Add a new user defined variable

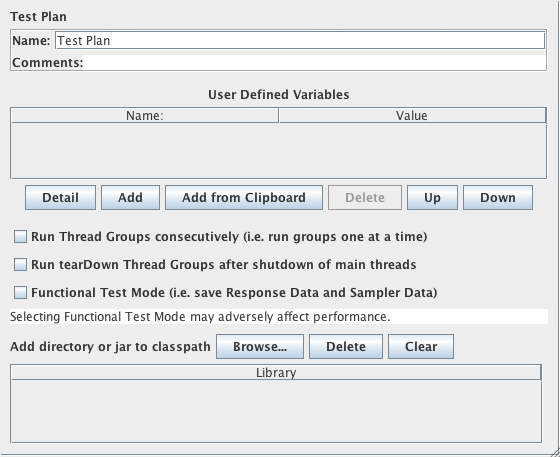pyautogui.click(x=130, y=197)
